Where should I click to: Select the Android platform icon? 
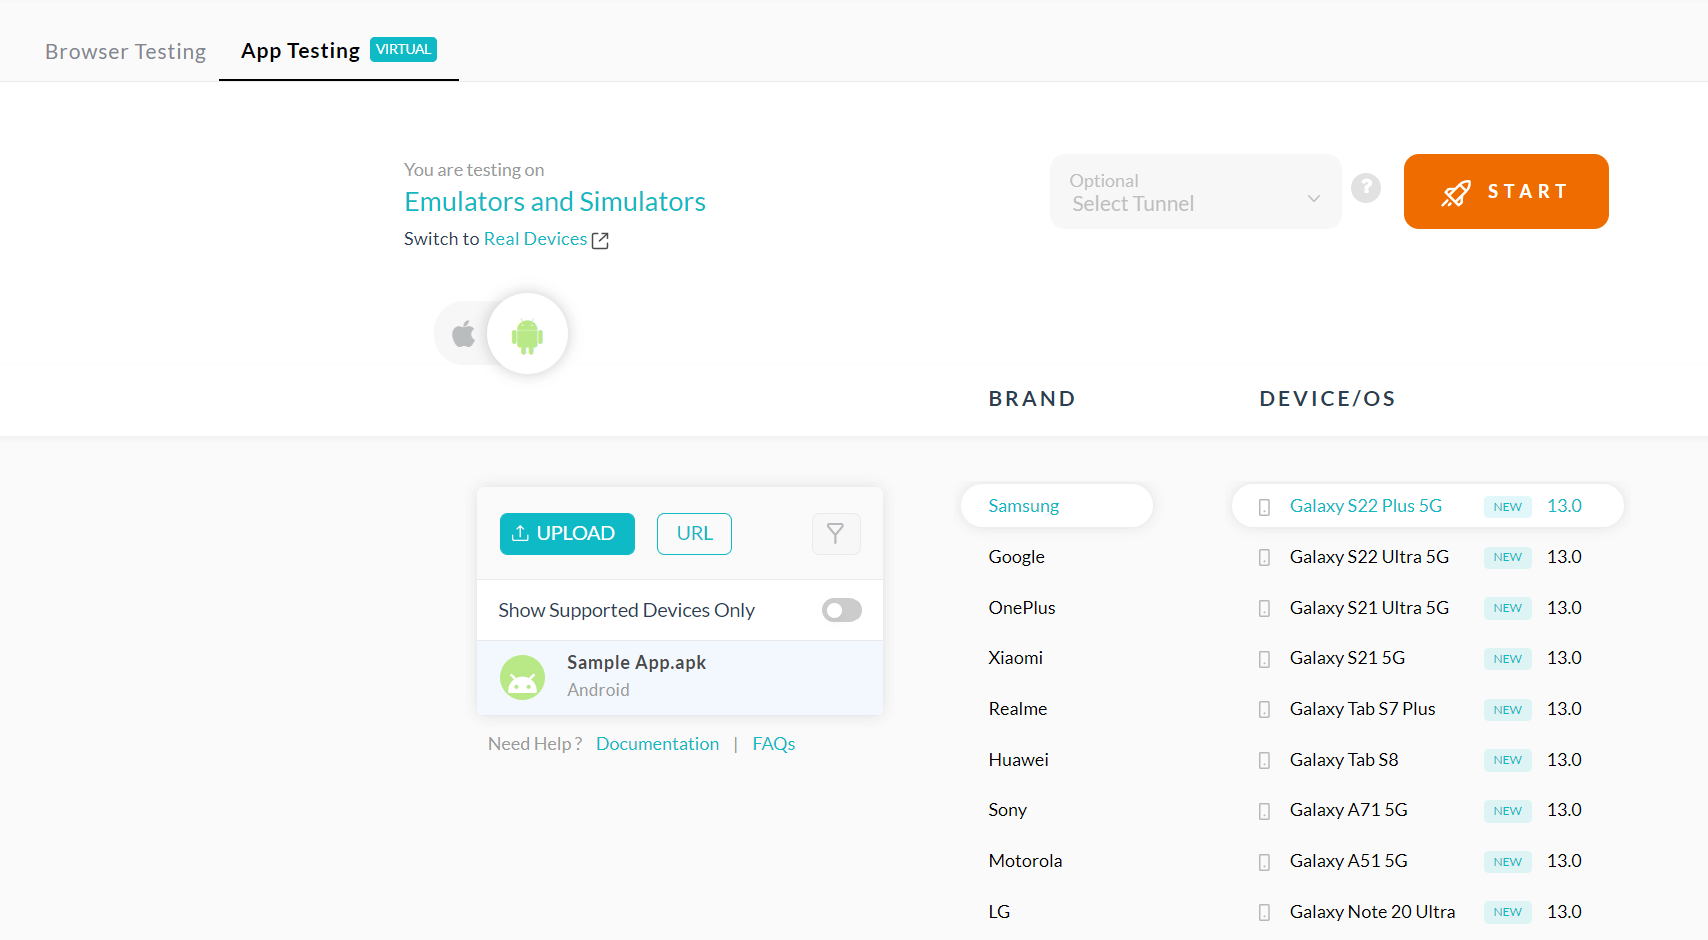527,335
